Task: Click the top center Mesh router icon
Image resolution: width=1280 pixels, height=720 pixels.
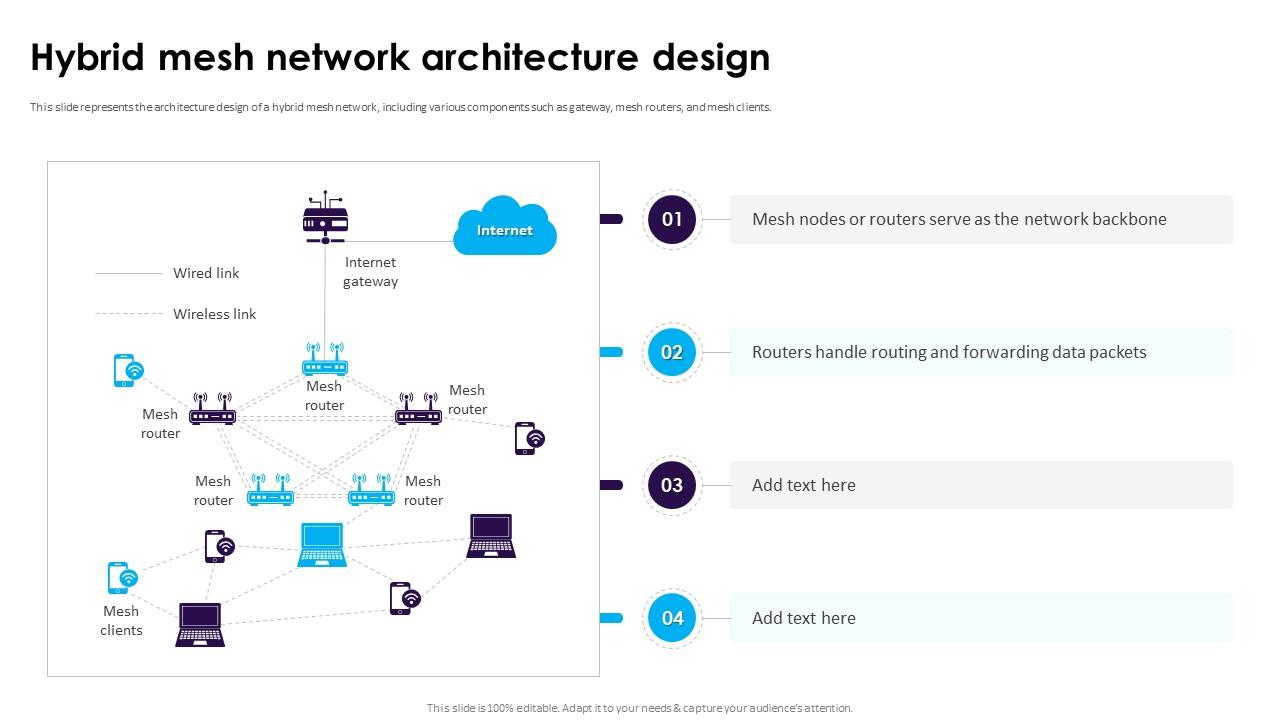Action: click(x=324, y=362)
